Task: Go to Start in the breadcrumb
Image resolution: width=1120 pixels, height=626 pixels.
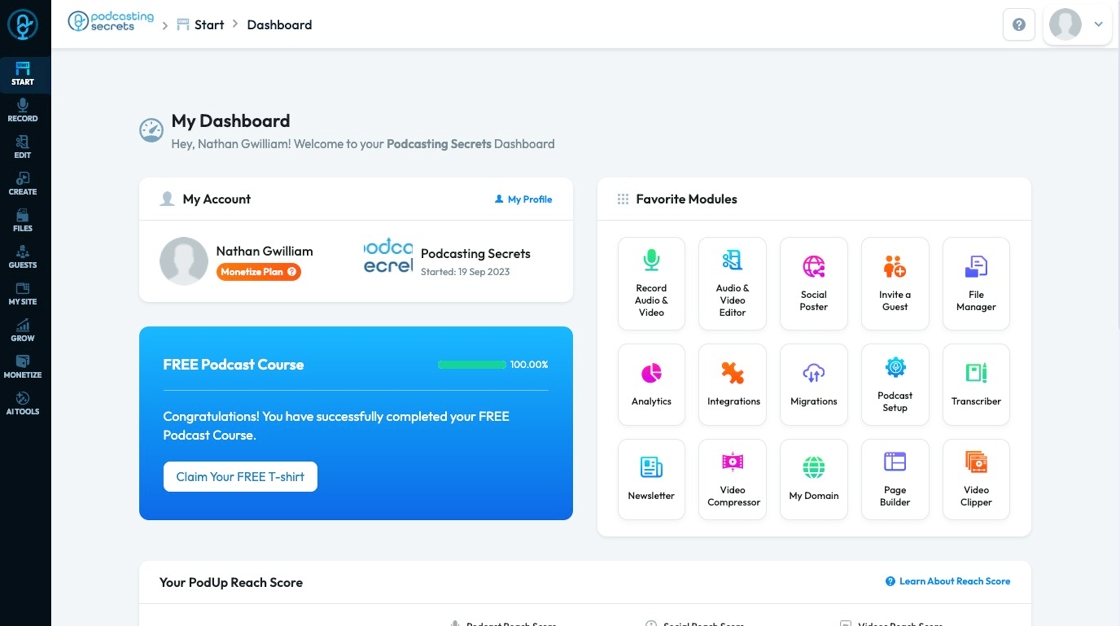Action: click(x=201, y=25)
